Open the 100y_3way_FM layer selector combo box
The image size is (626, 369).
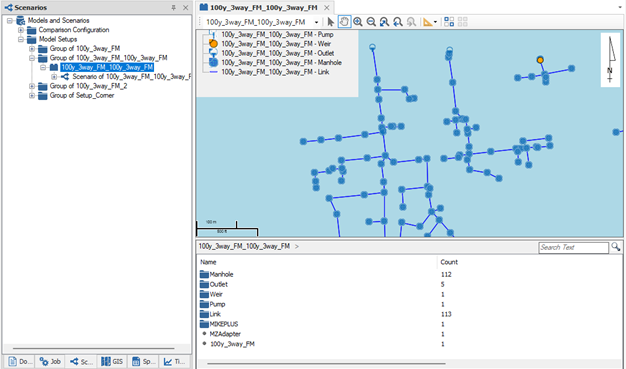pyautogui.click(x=262, y=22)
